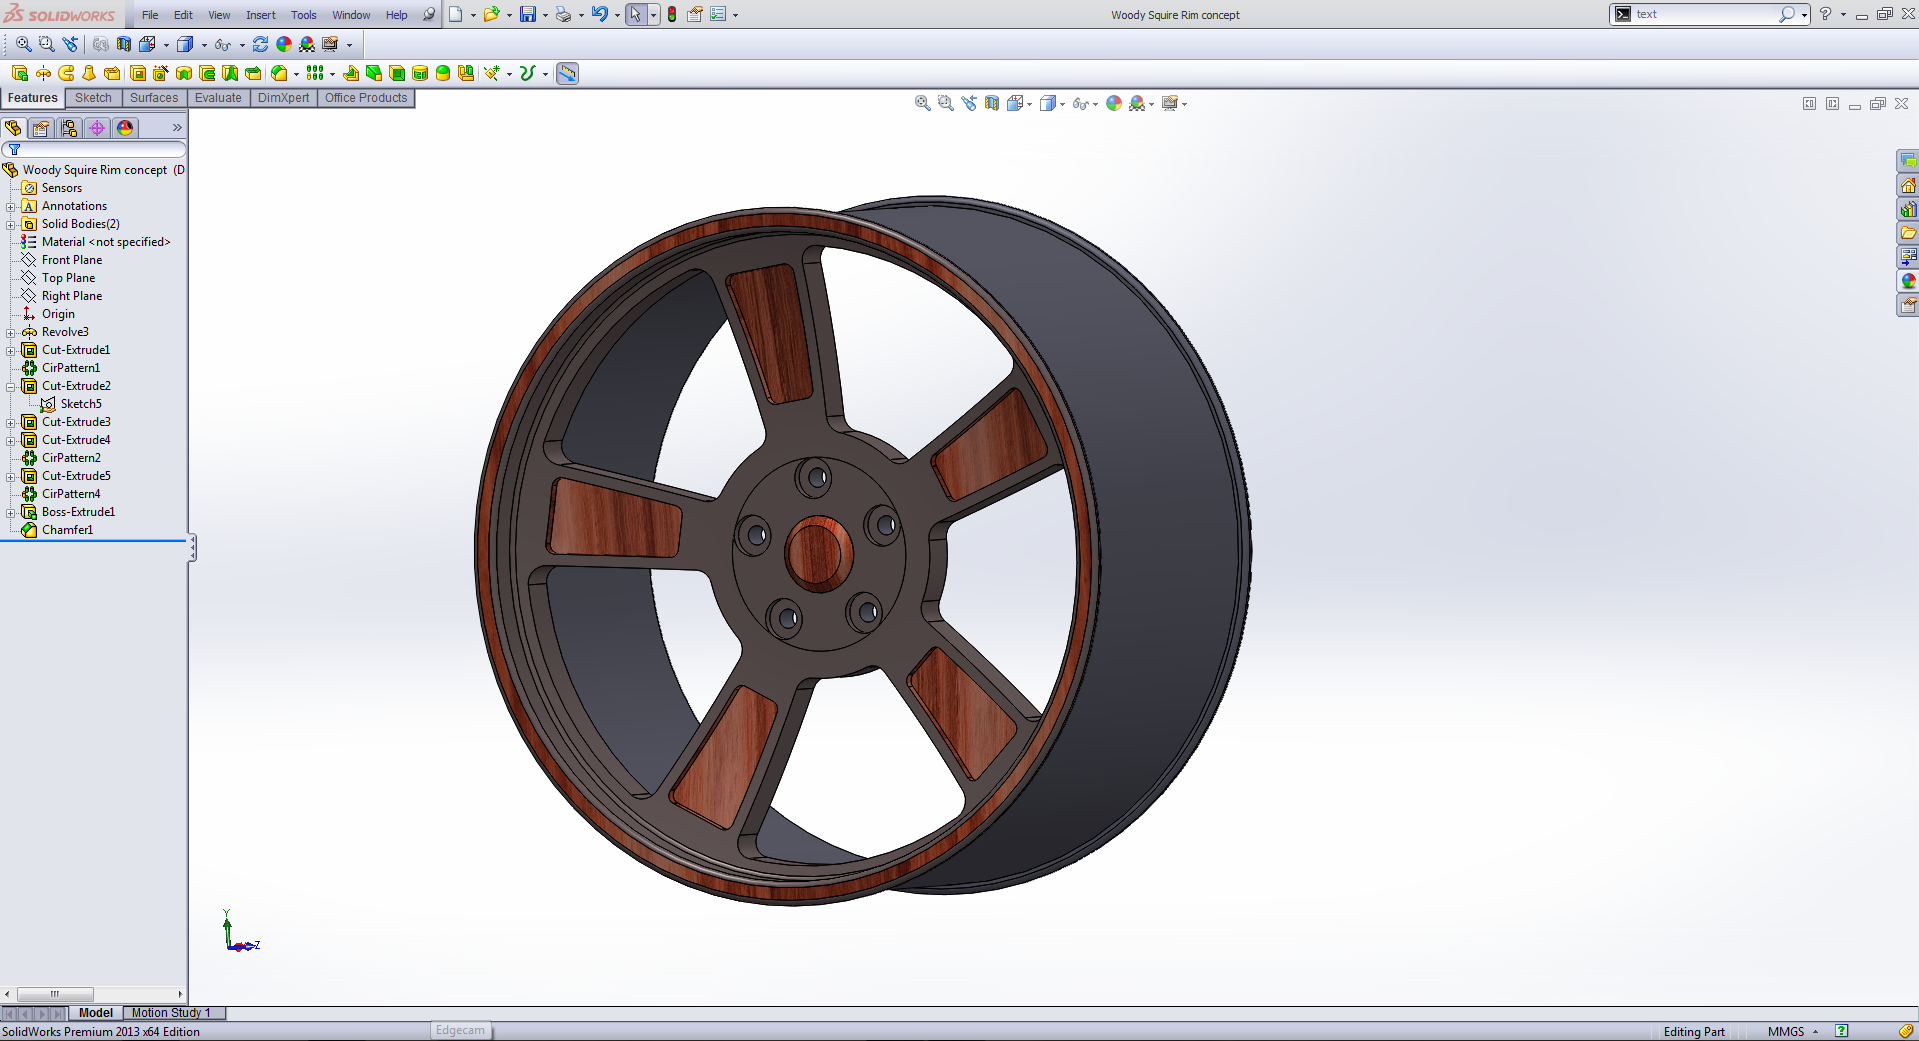Select the Front Plane in the tree

pos(72,260)
